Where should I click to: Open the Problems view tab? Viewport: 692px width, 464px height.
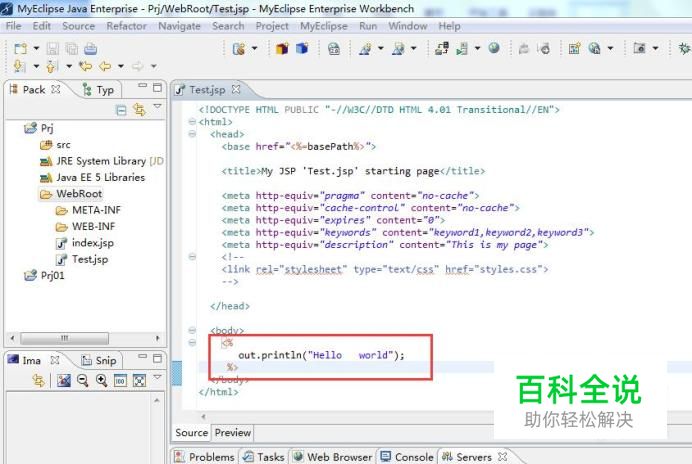[x=205, y=457]
